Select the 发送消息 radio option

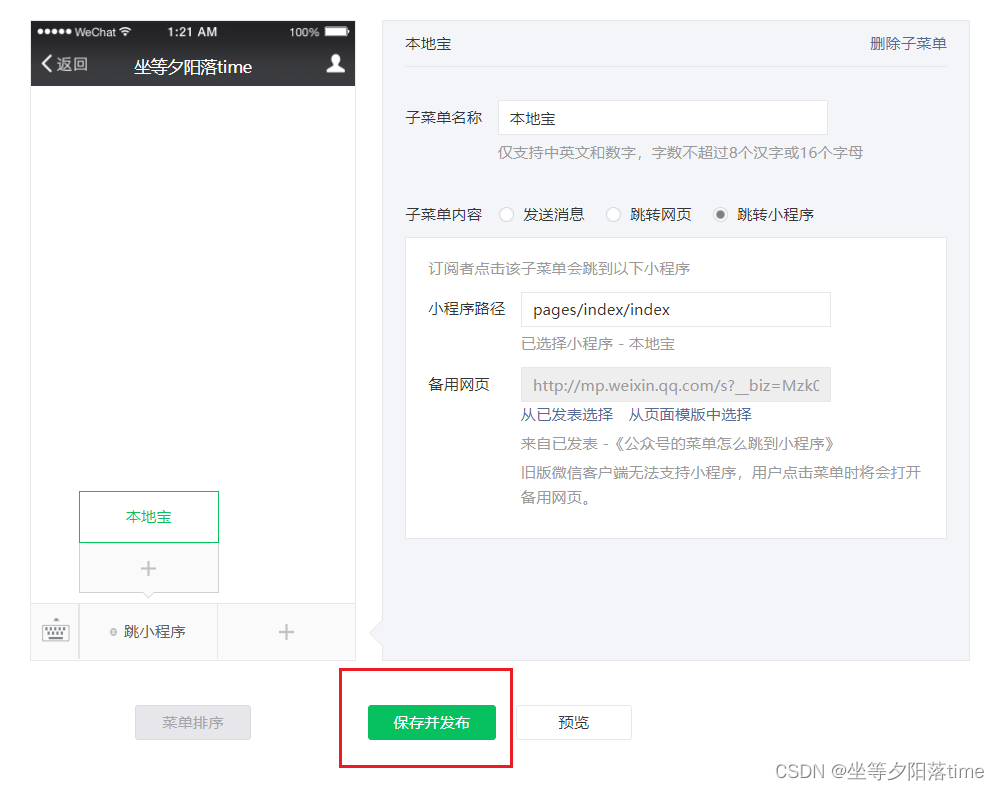507,215
